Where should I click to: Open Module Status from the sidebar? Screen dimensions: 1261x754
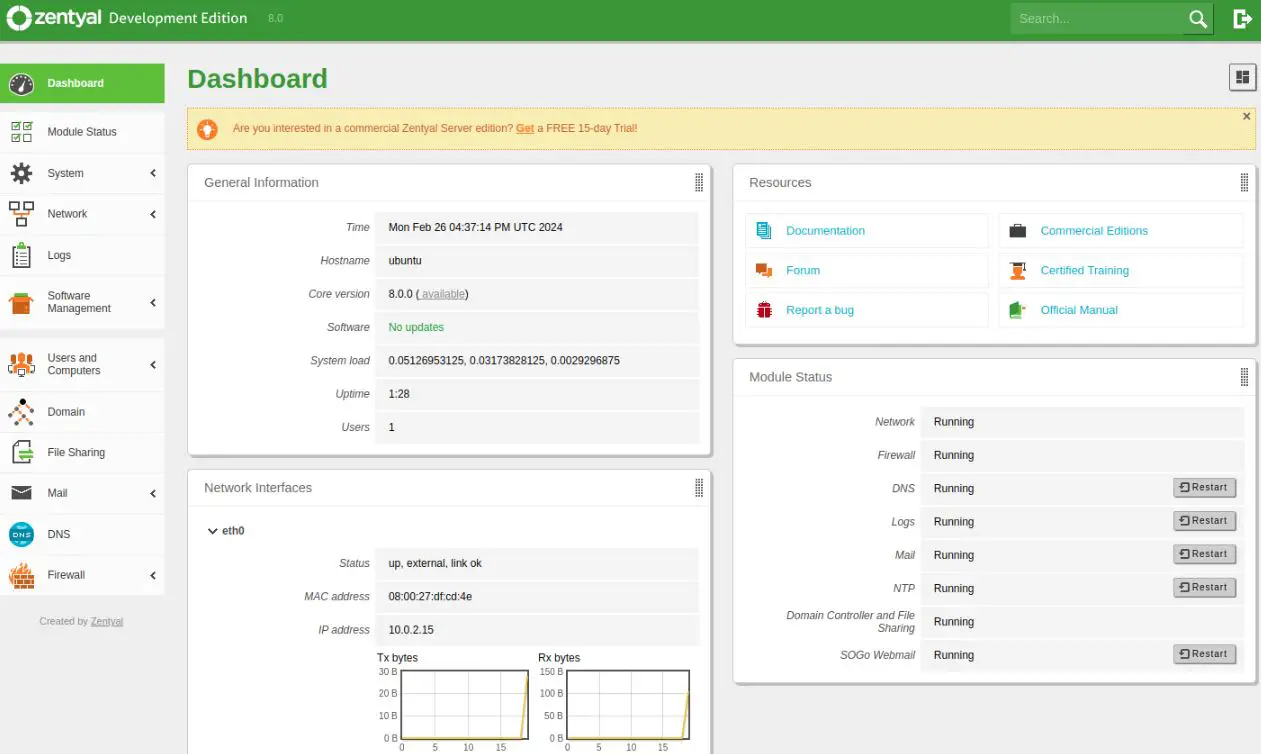81,131
